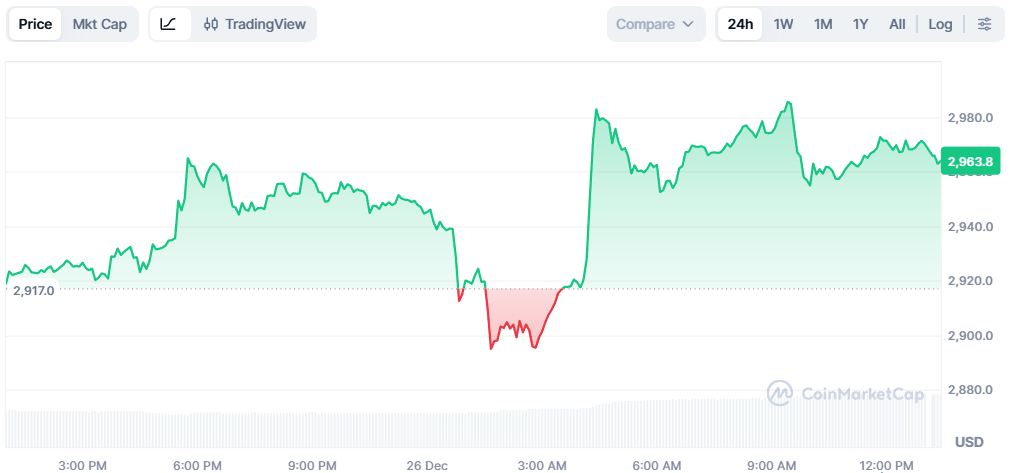Click the USD currency label

point(969,442)
